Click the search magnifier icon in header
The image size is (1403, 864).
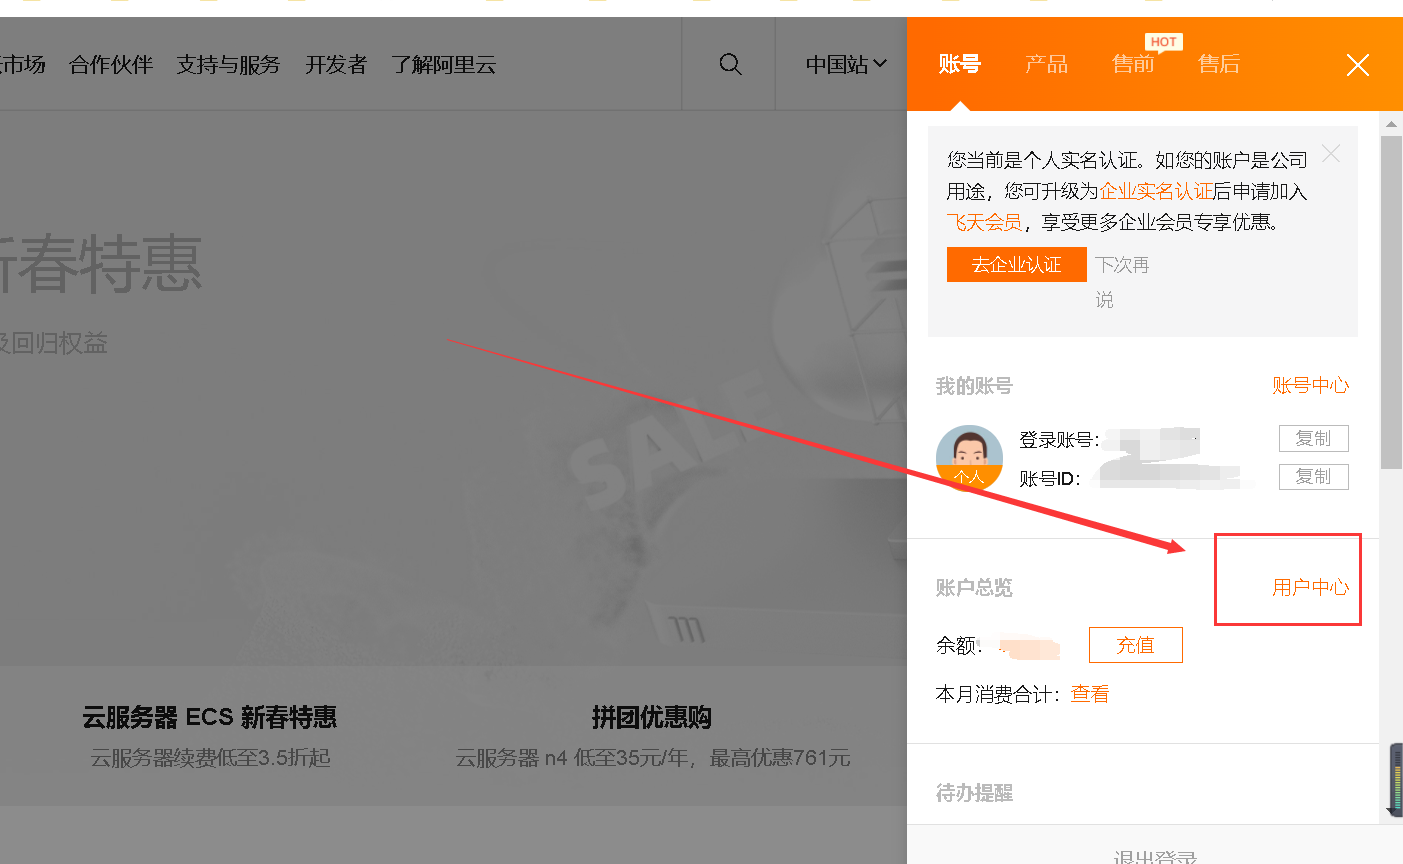(731, 64)
